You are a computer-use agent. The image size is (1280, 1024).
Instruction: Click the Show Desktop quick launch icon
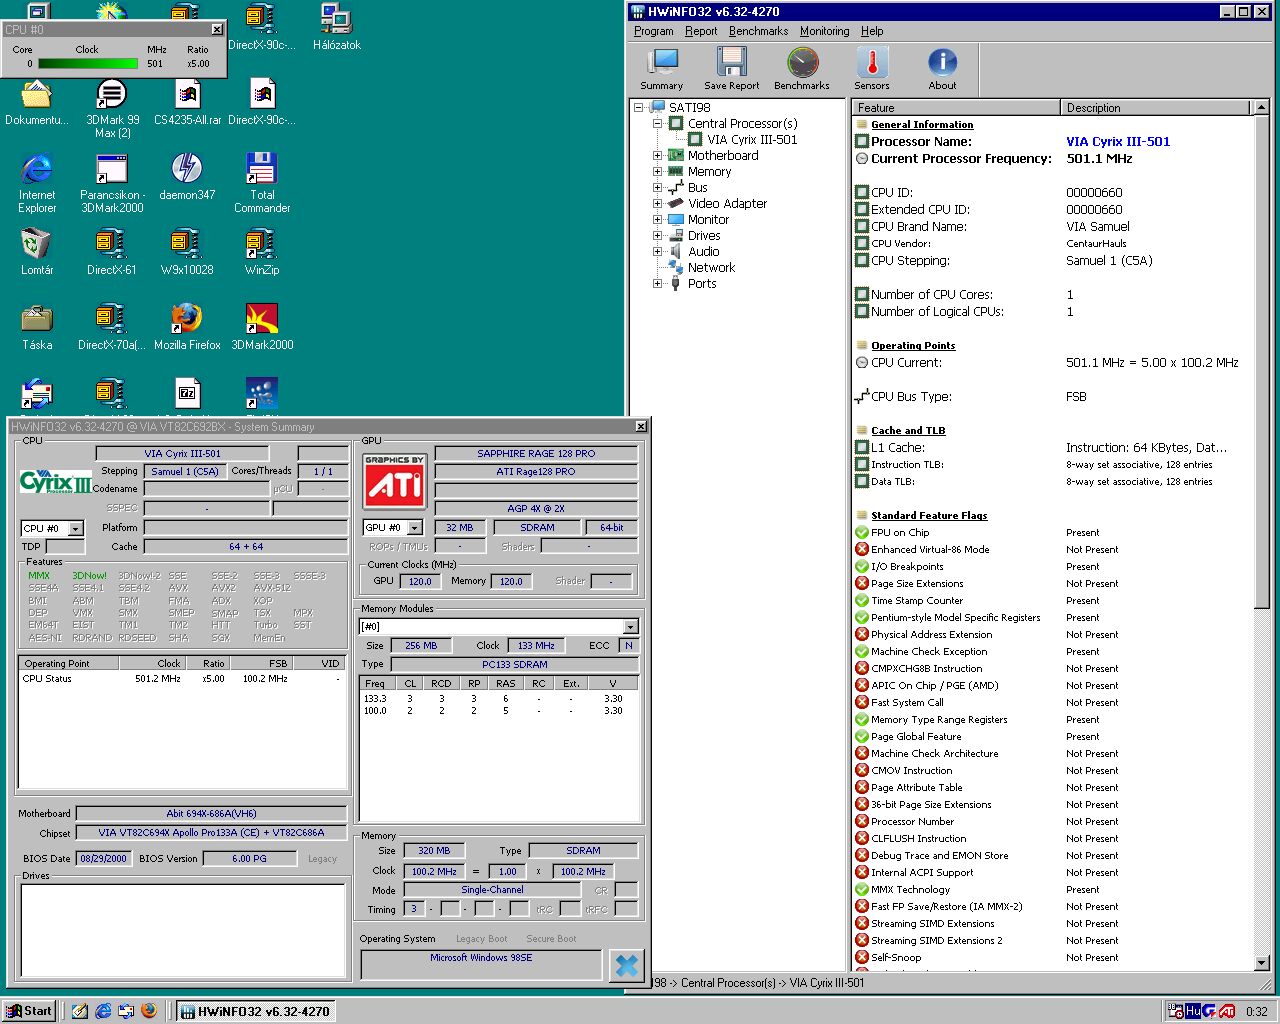80,1011
